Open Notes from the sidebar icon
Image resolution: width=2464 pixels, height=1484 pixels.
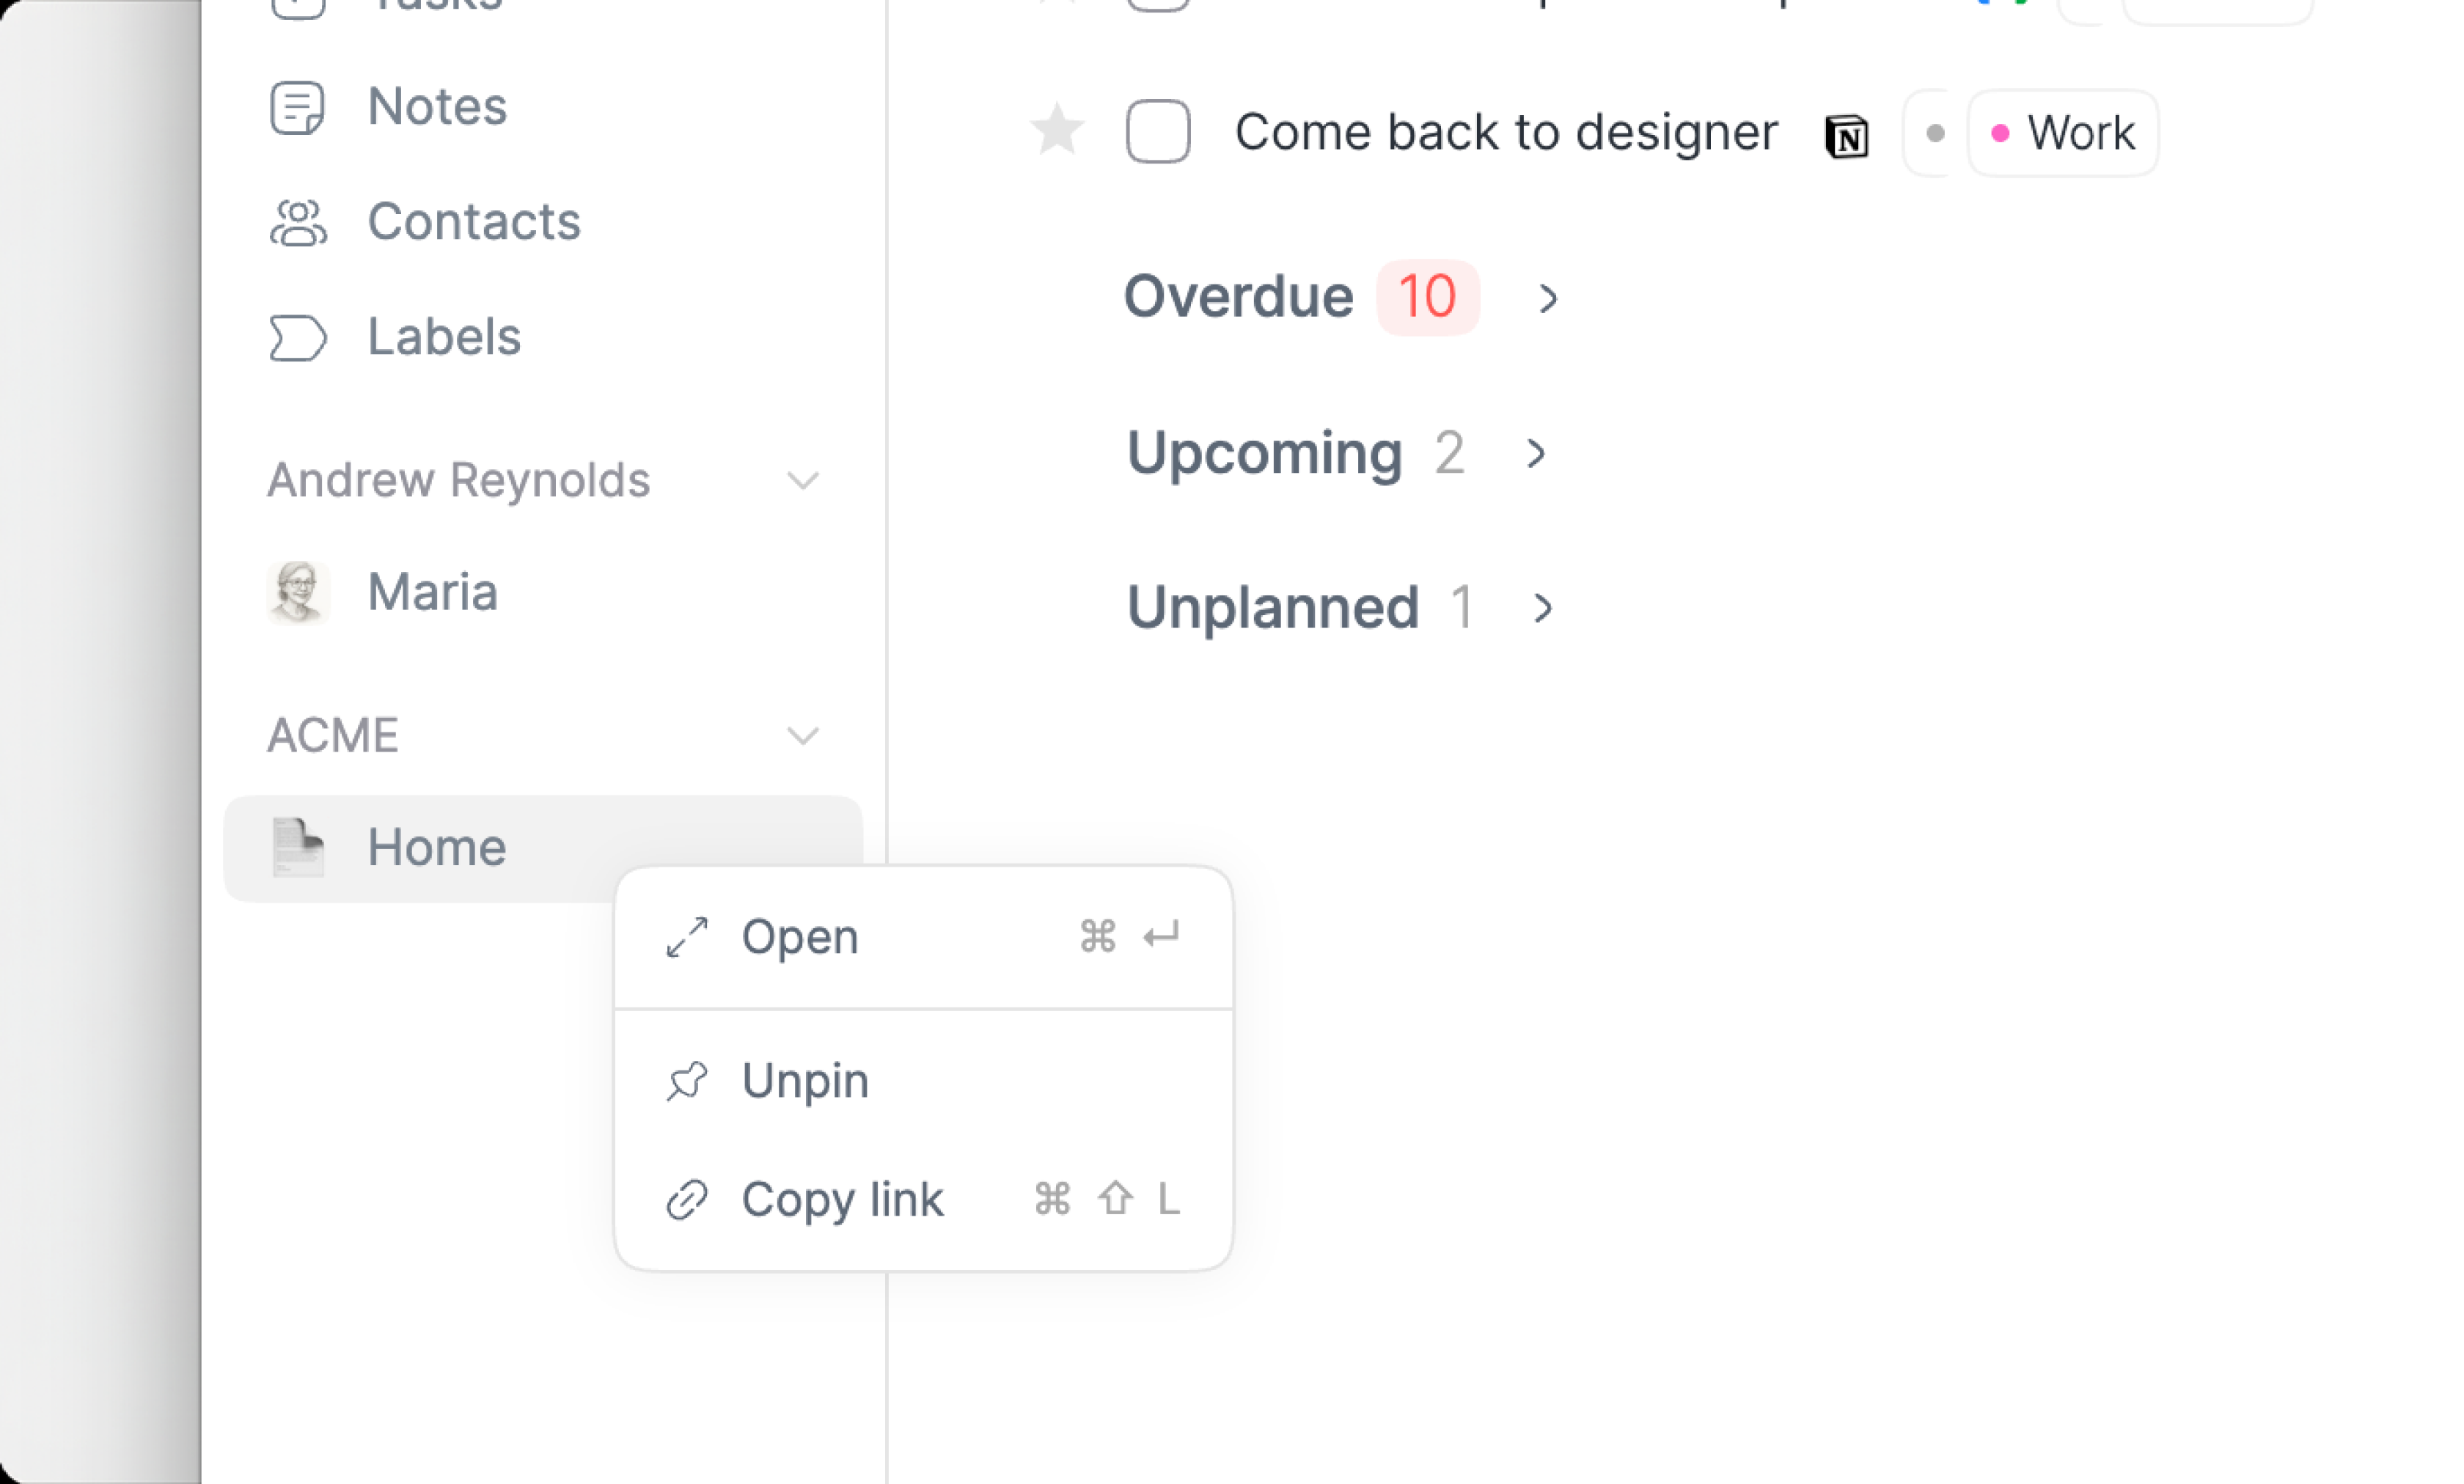point(297,107)
